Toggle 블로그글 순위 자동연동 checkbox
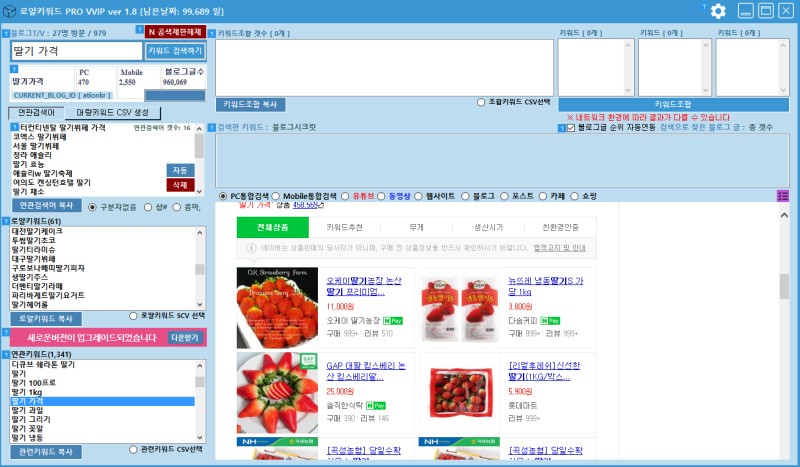The height and width of the screenshot is (467, 800). [571, 128]
